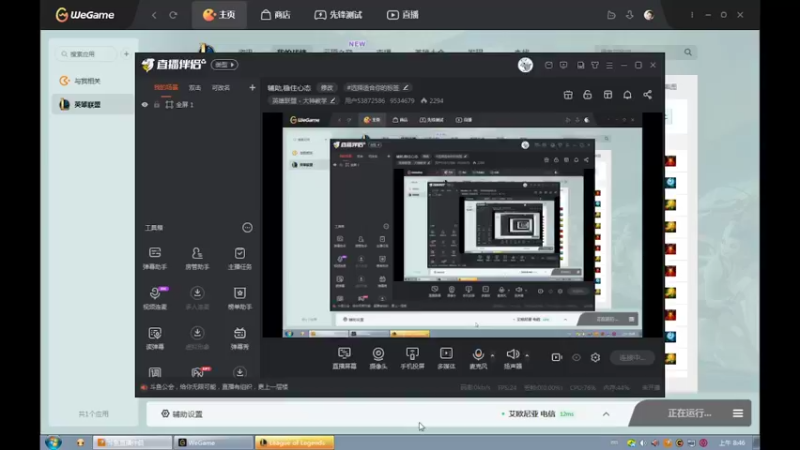
Task: Click toolbox more options circle icon
Action: tap(247, 228)
